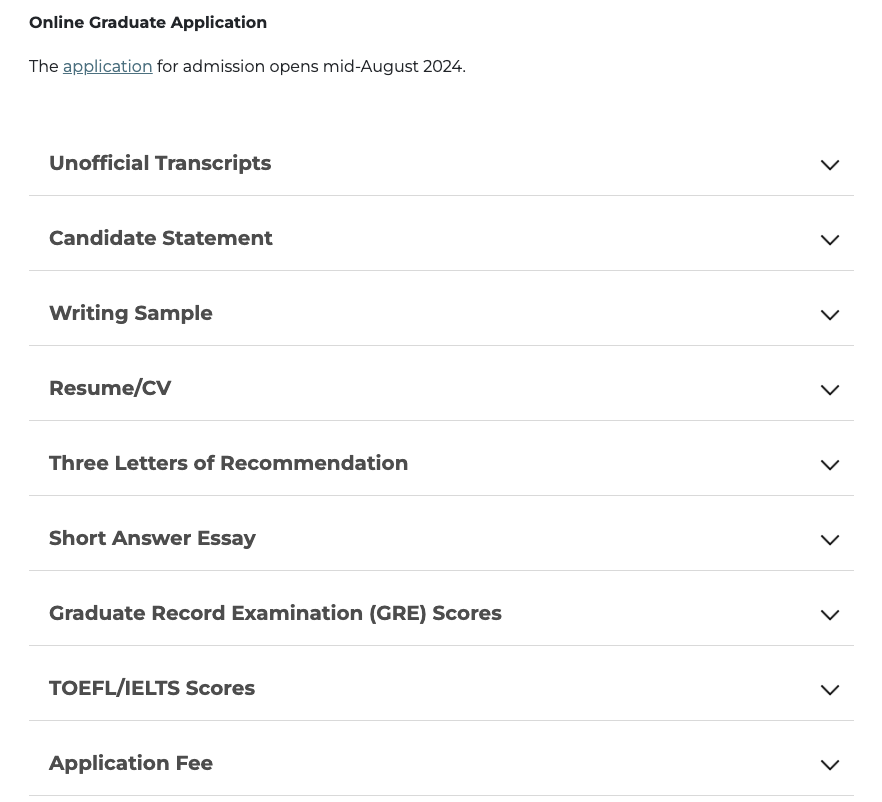Screen dimensions: 882x802
Task: Click the chevron beside Application Fee
Action: 830,765
